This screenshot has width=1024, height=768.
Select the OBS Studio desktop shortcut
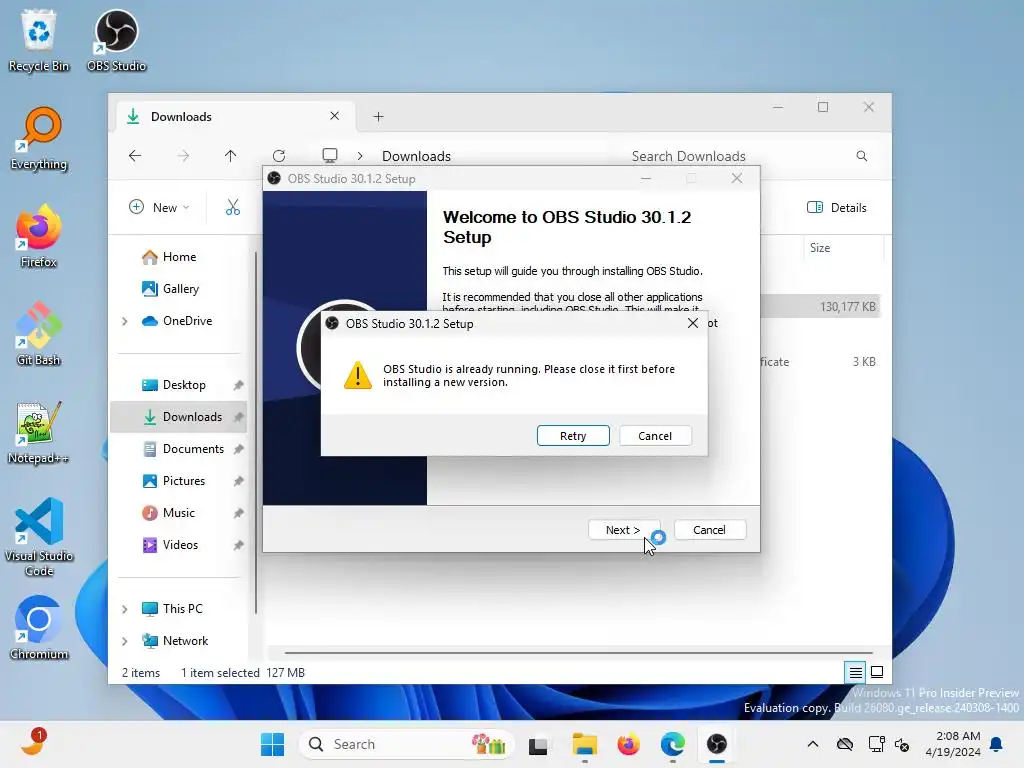pos(116,40)
